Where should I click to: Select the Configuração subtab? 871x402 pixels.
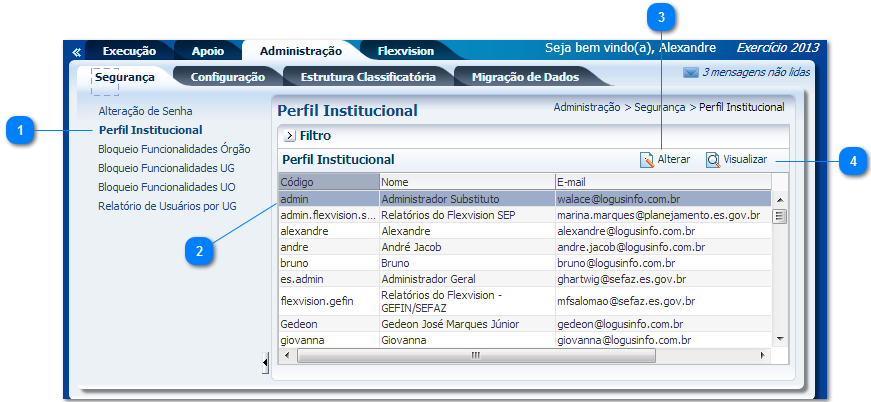[x=227, y=76]
